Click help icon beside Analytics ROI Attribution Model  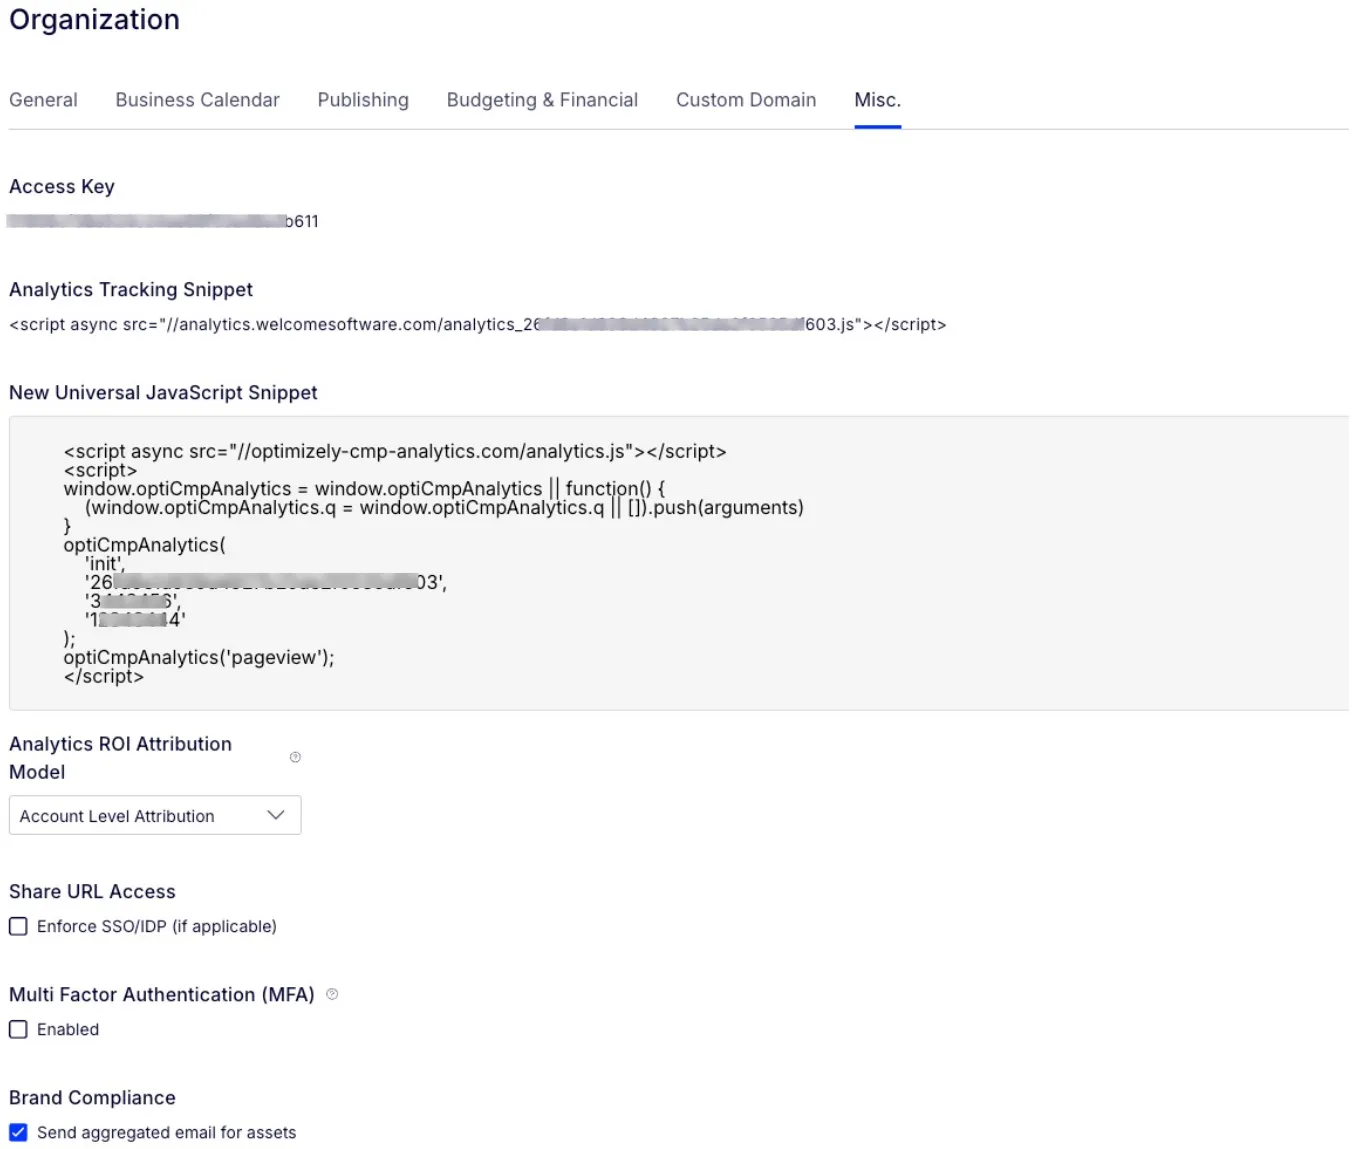coord(295,757)
